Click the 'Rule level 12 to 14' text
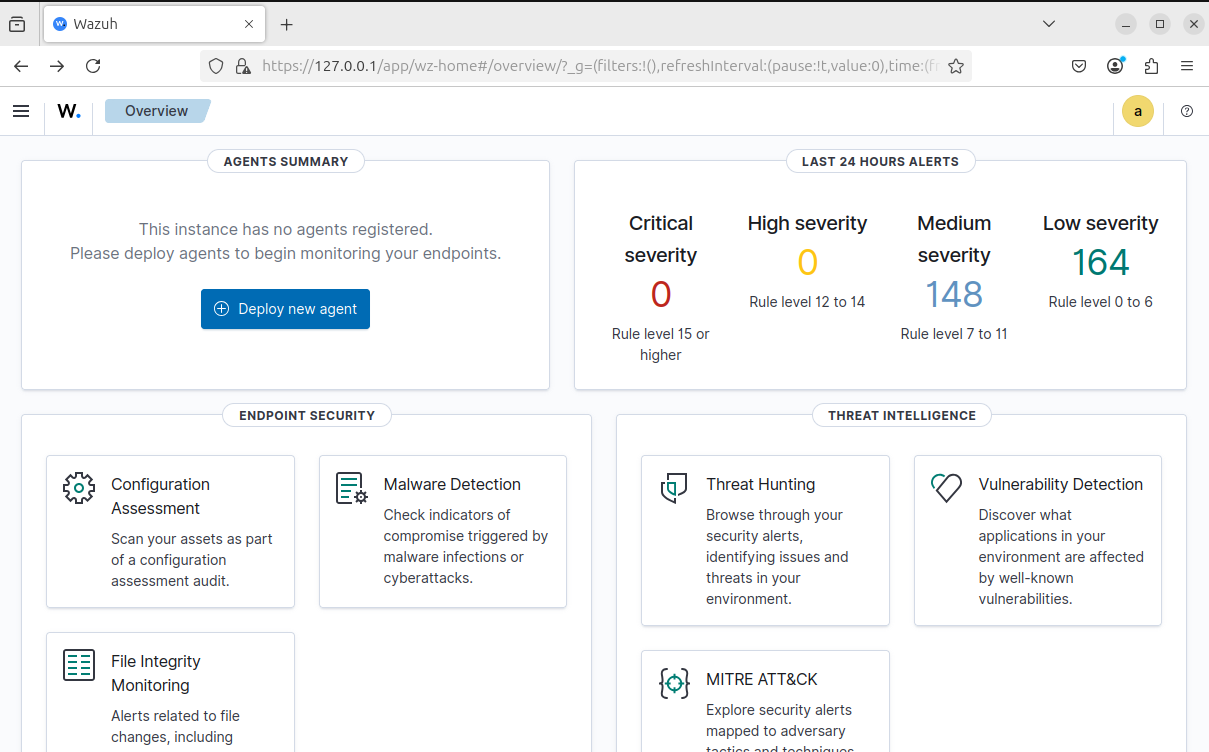This screenshot has height=752, width=1209. (x=807, y=302)
